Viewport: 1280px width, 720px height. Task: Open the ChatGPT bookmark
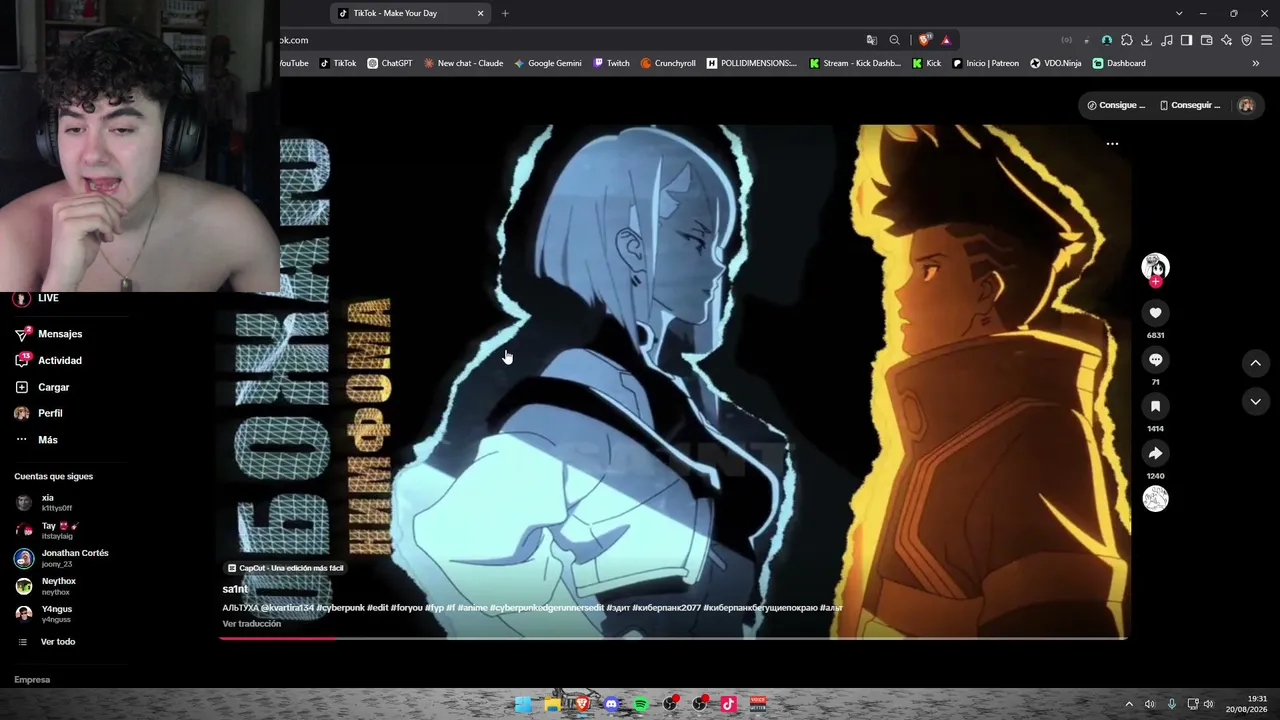(x=390, y=63)
